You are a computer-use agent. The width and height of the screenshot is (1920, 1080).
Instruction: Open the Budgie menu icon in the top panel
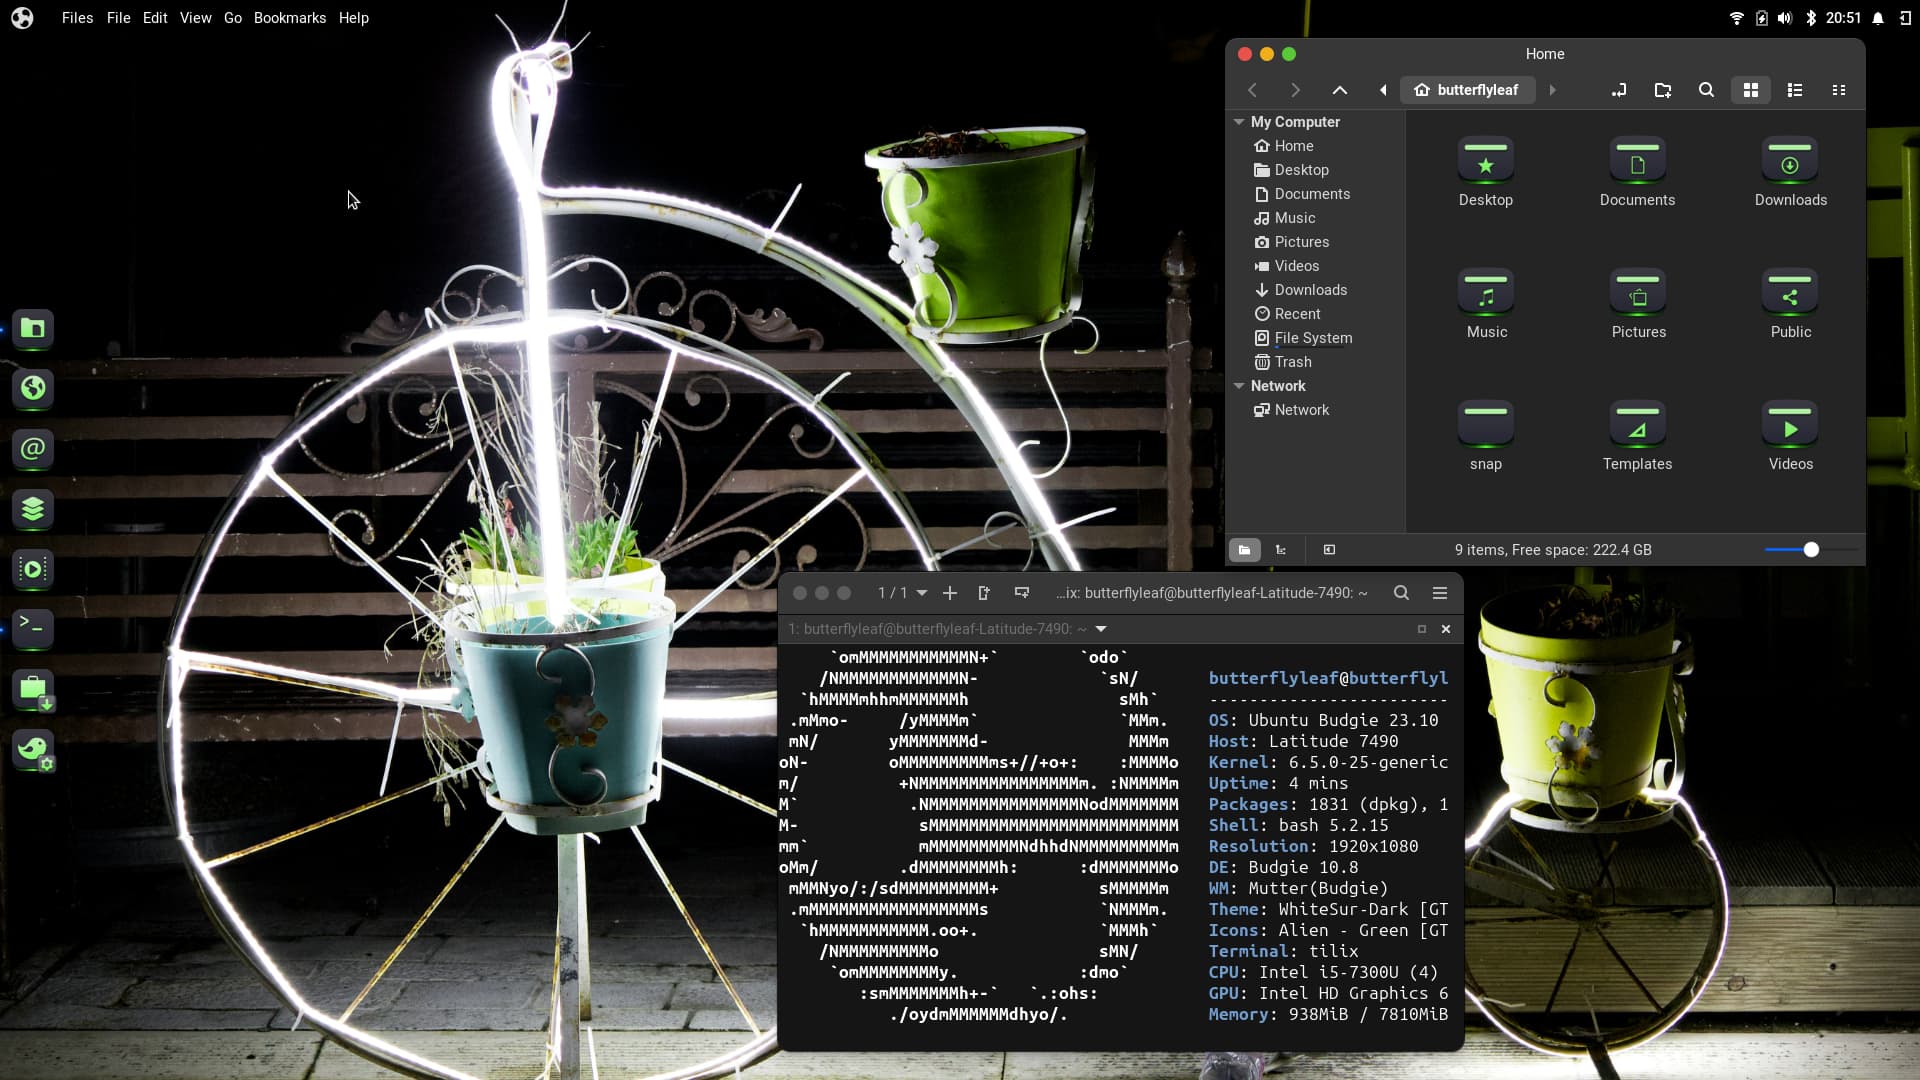tap(22, 18)
